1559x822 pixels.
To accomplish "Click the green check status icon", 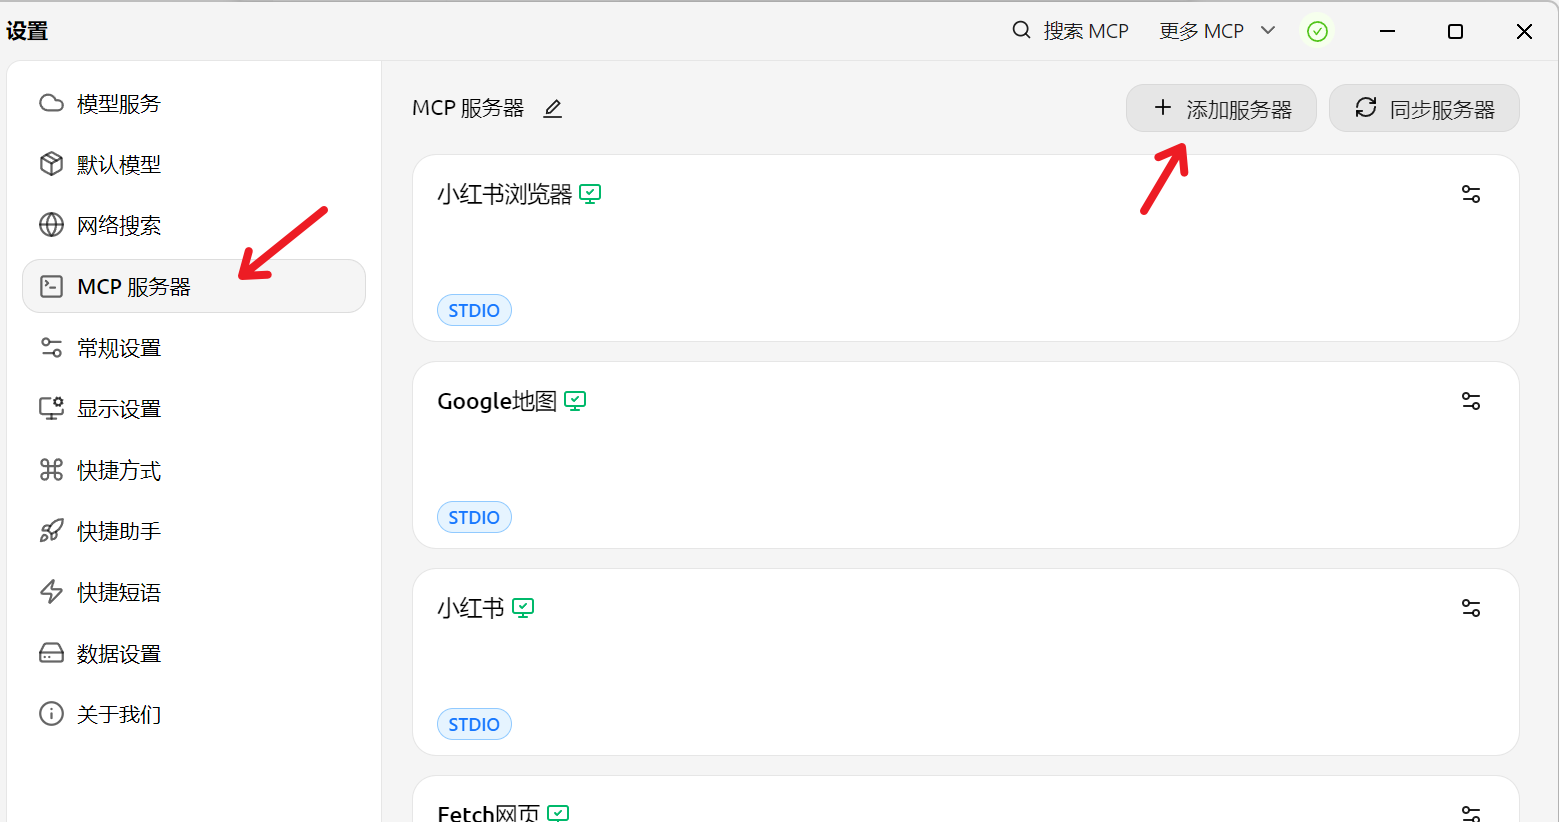I will click(1318, 31).
